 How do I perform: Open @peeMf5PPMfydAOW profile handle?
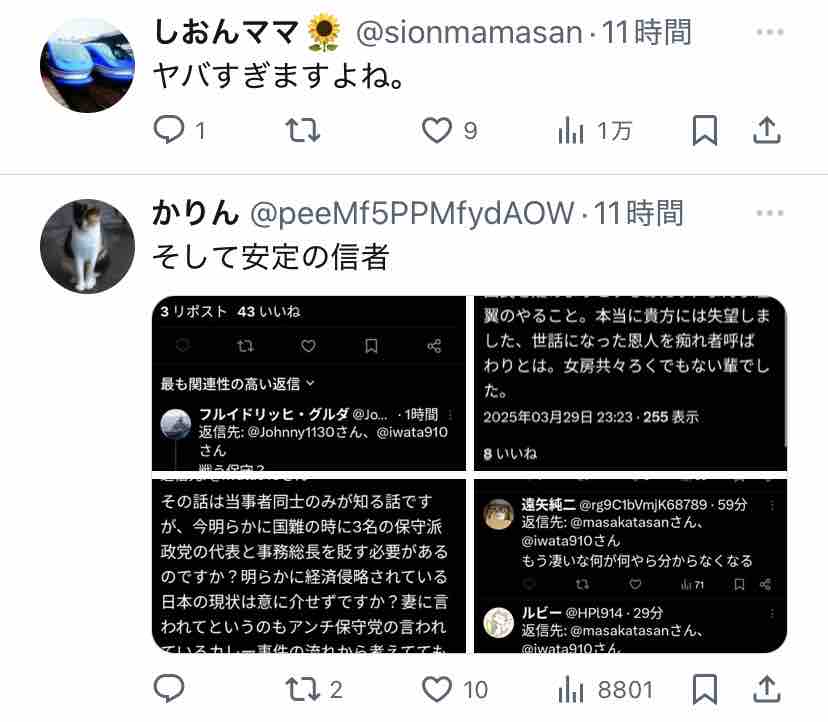[x=412, y=214]
